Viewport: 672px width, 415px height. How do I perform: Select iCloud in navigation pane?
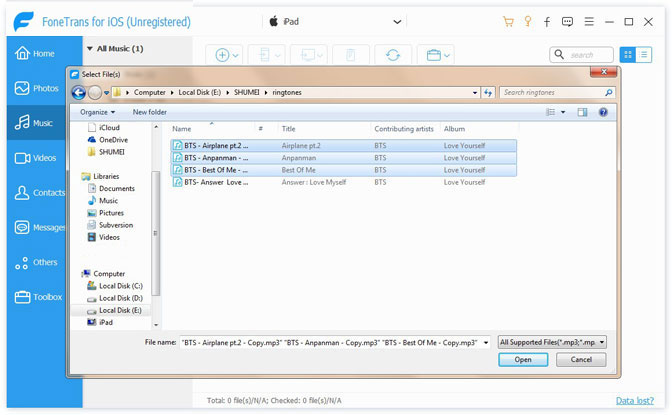click(x=103, y=127)
